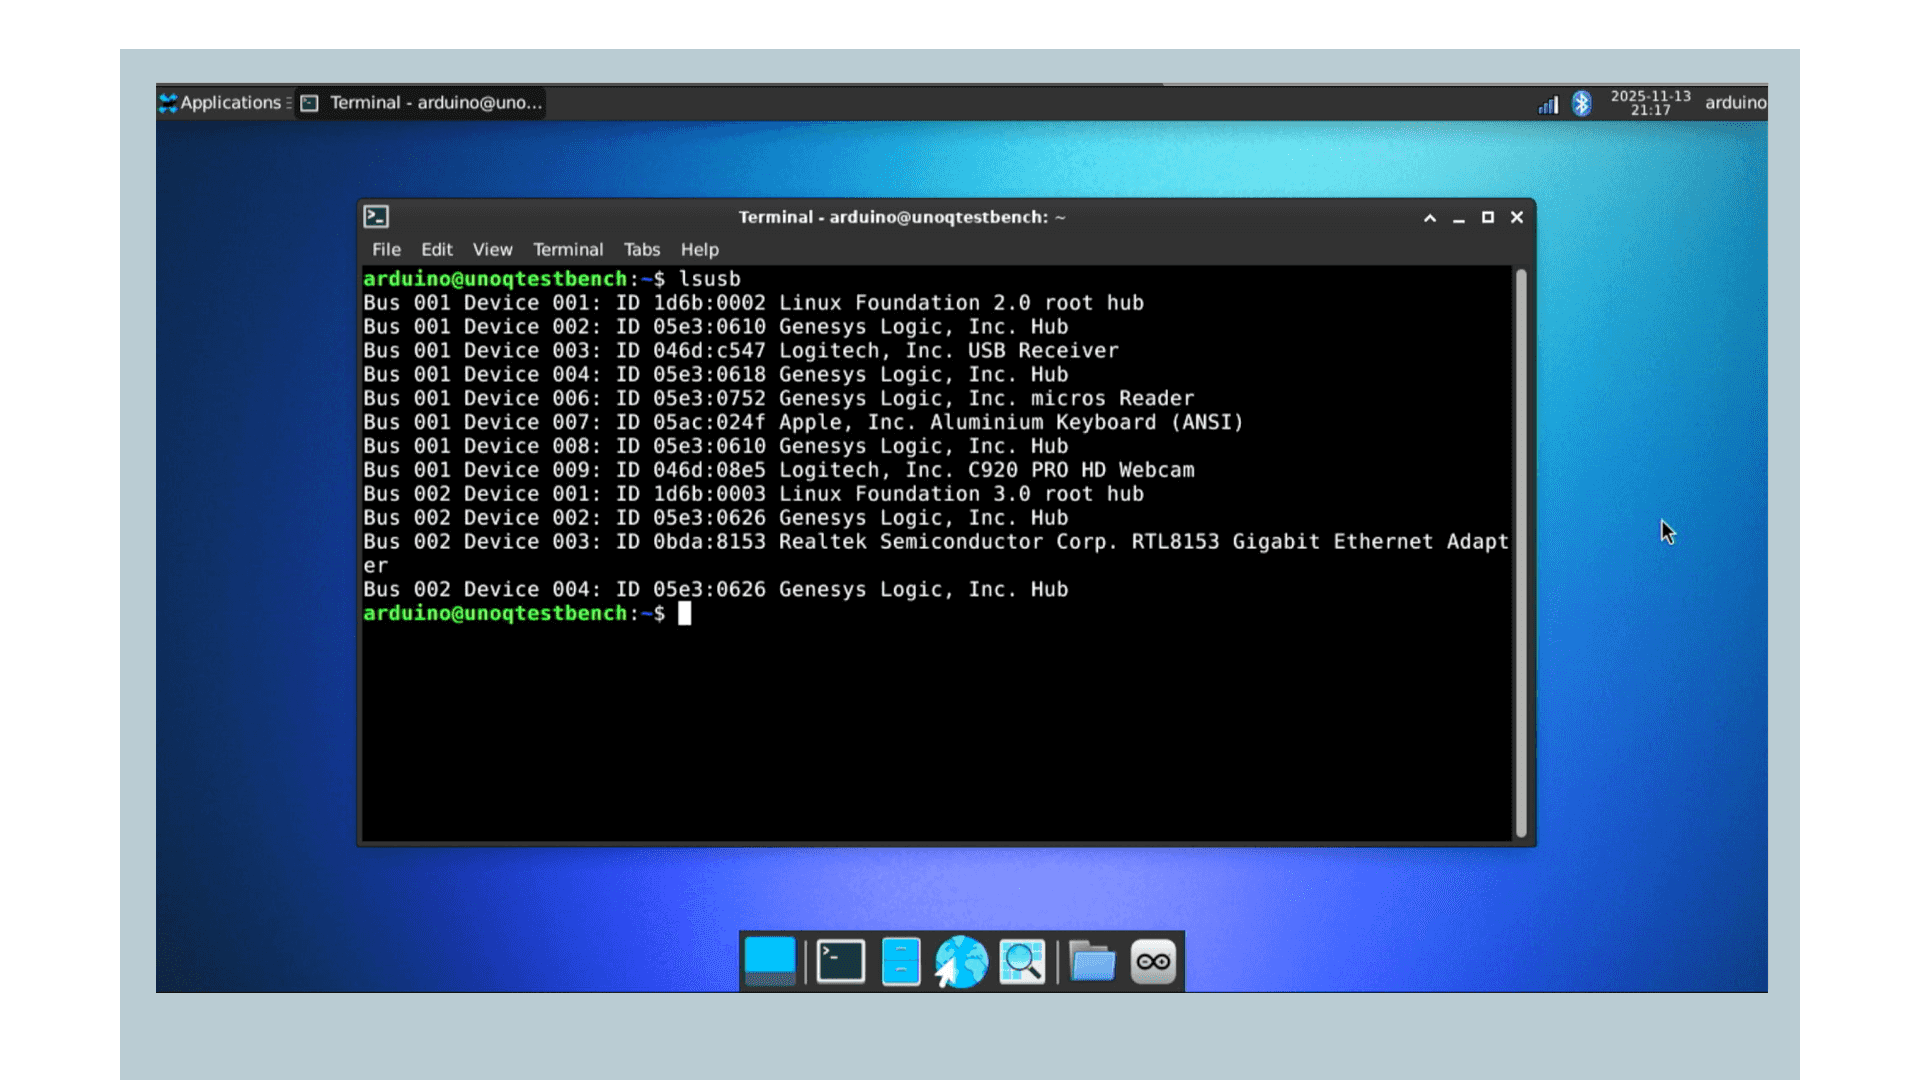Open the home folder icon in the dock
The height and width of the screenshot is (1080, 1920).
(x=900, y=961)
